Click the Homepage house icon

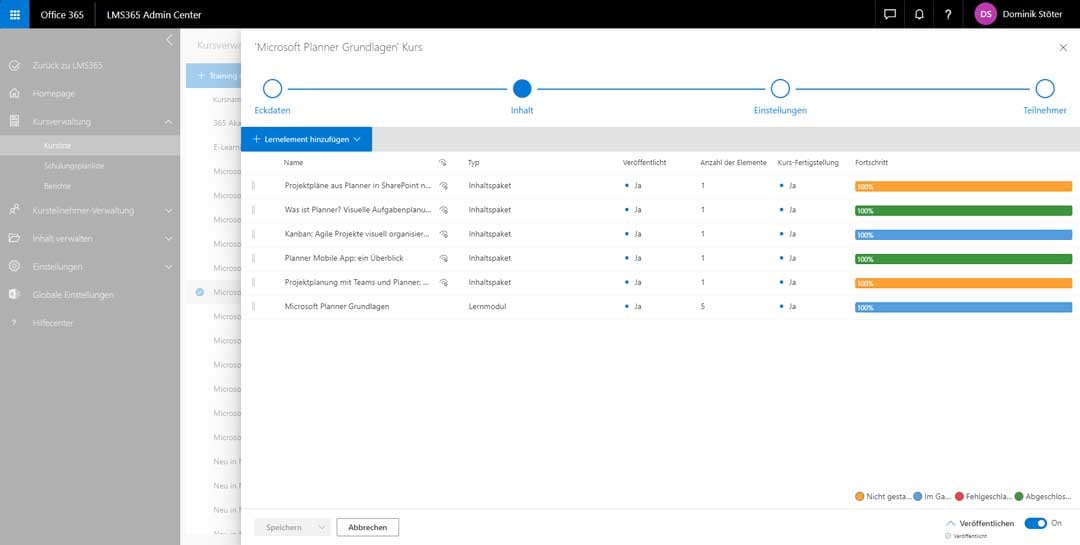[14, 93]
